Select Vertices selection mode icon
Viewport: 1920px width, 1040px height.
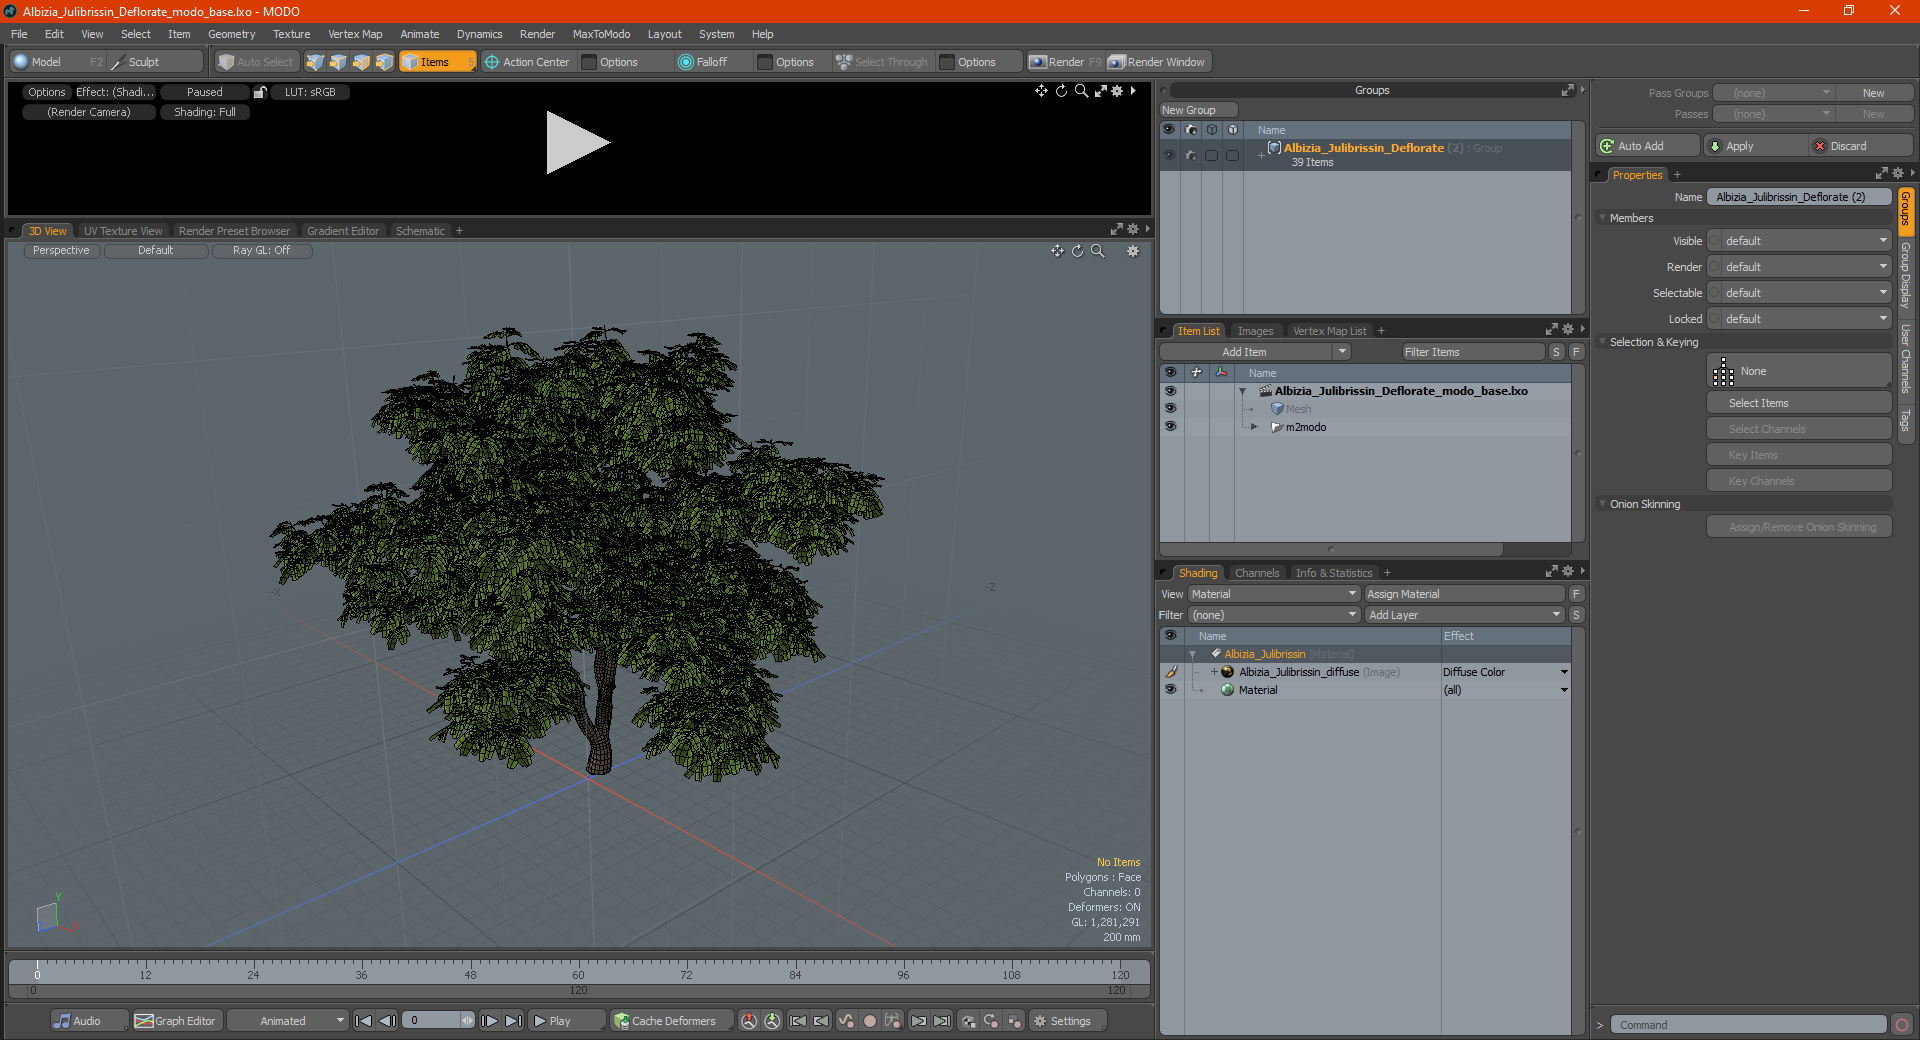[315, 62]
